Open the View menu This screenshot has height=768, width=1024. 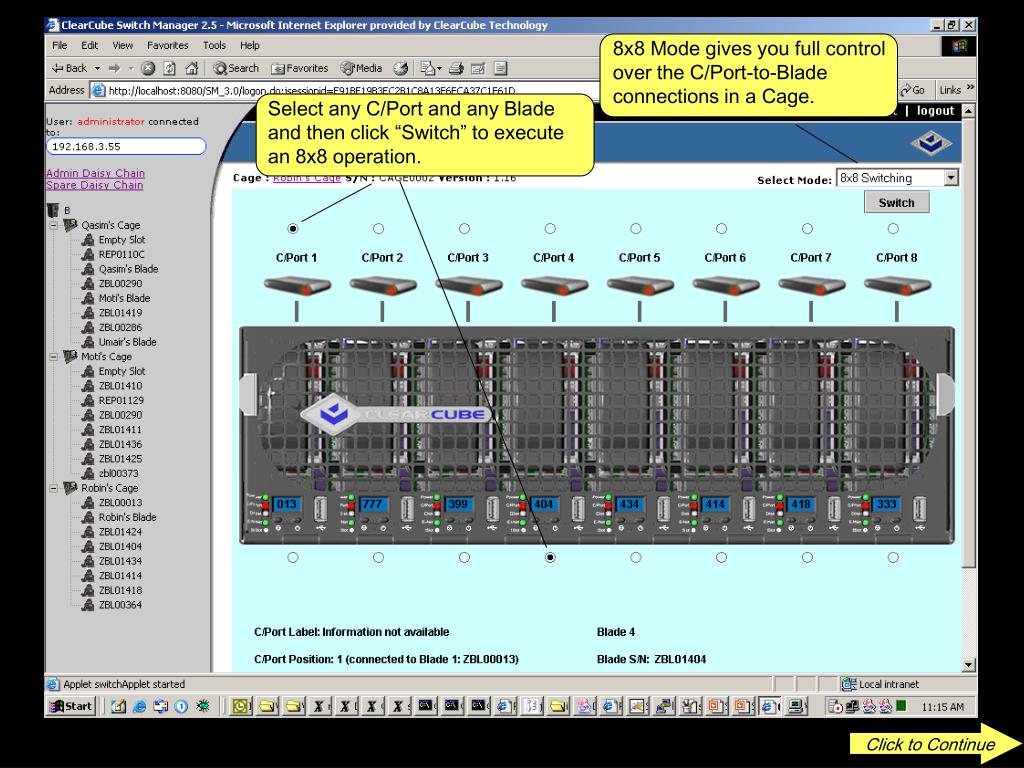[x=123, y=45]
